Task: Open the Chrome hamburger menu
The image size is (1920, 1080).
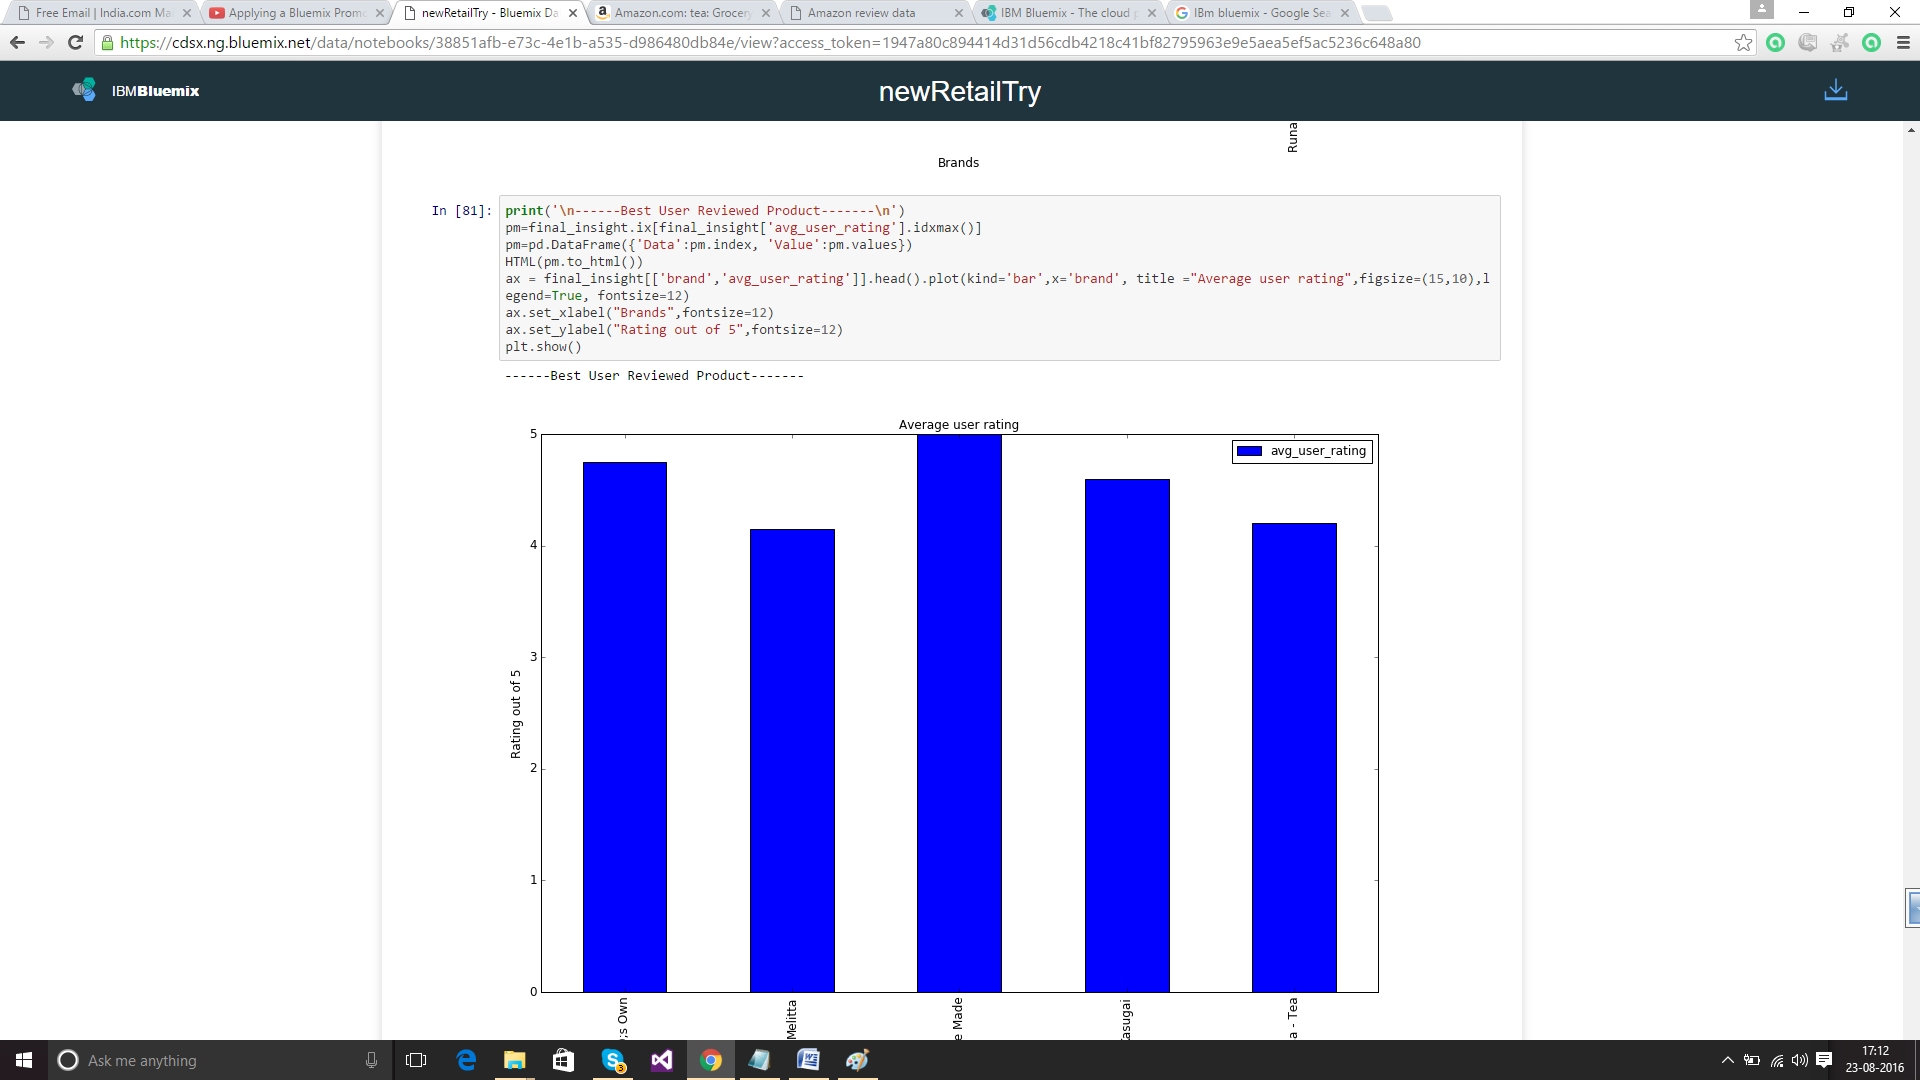Action: click(1903, 42)
